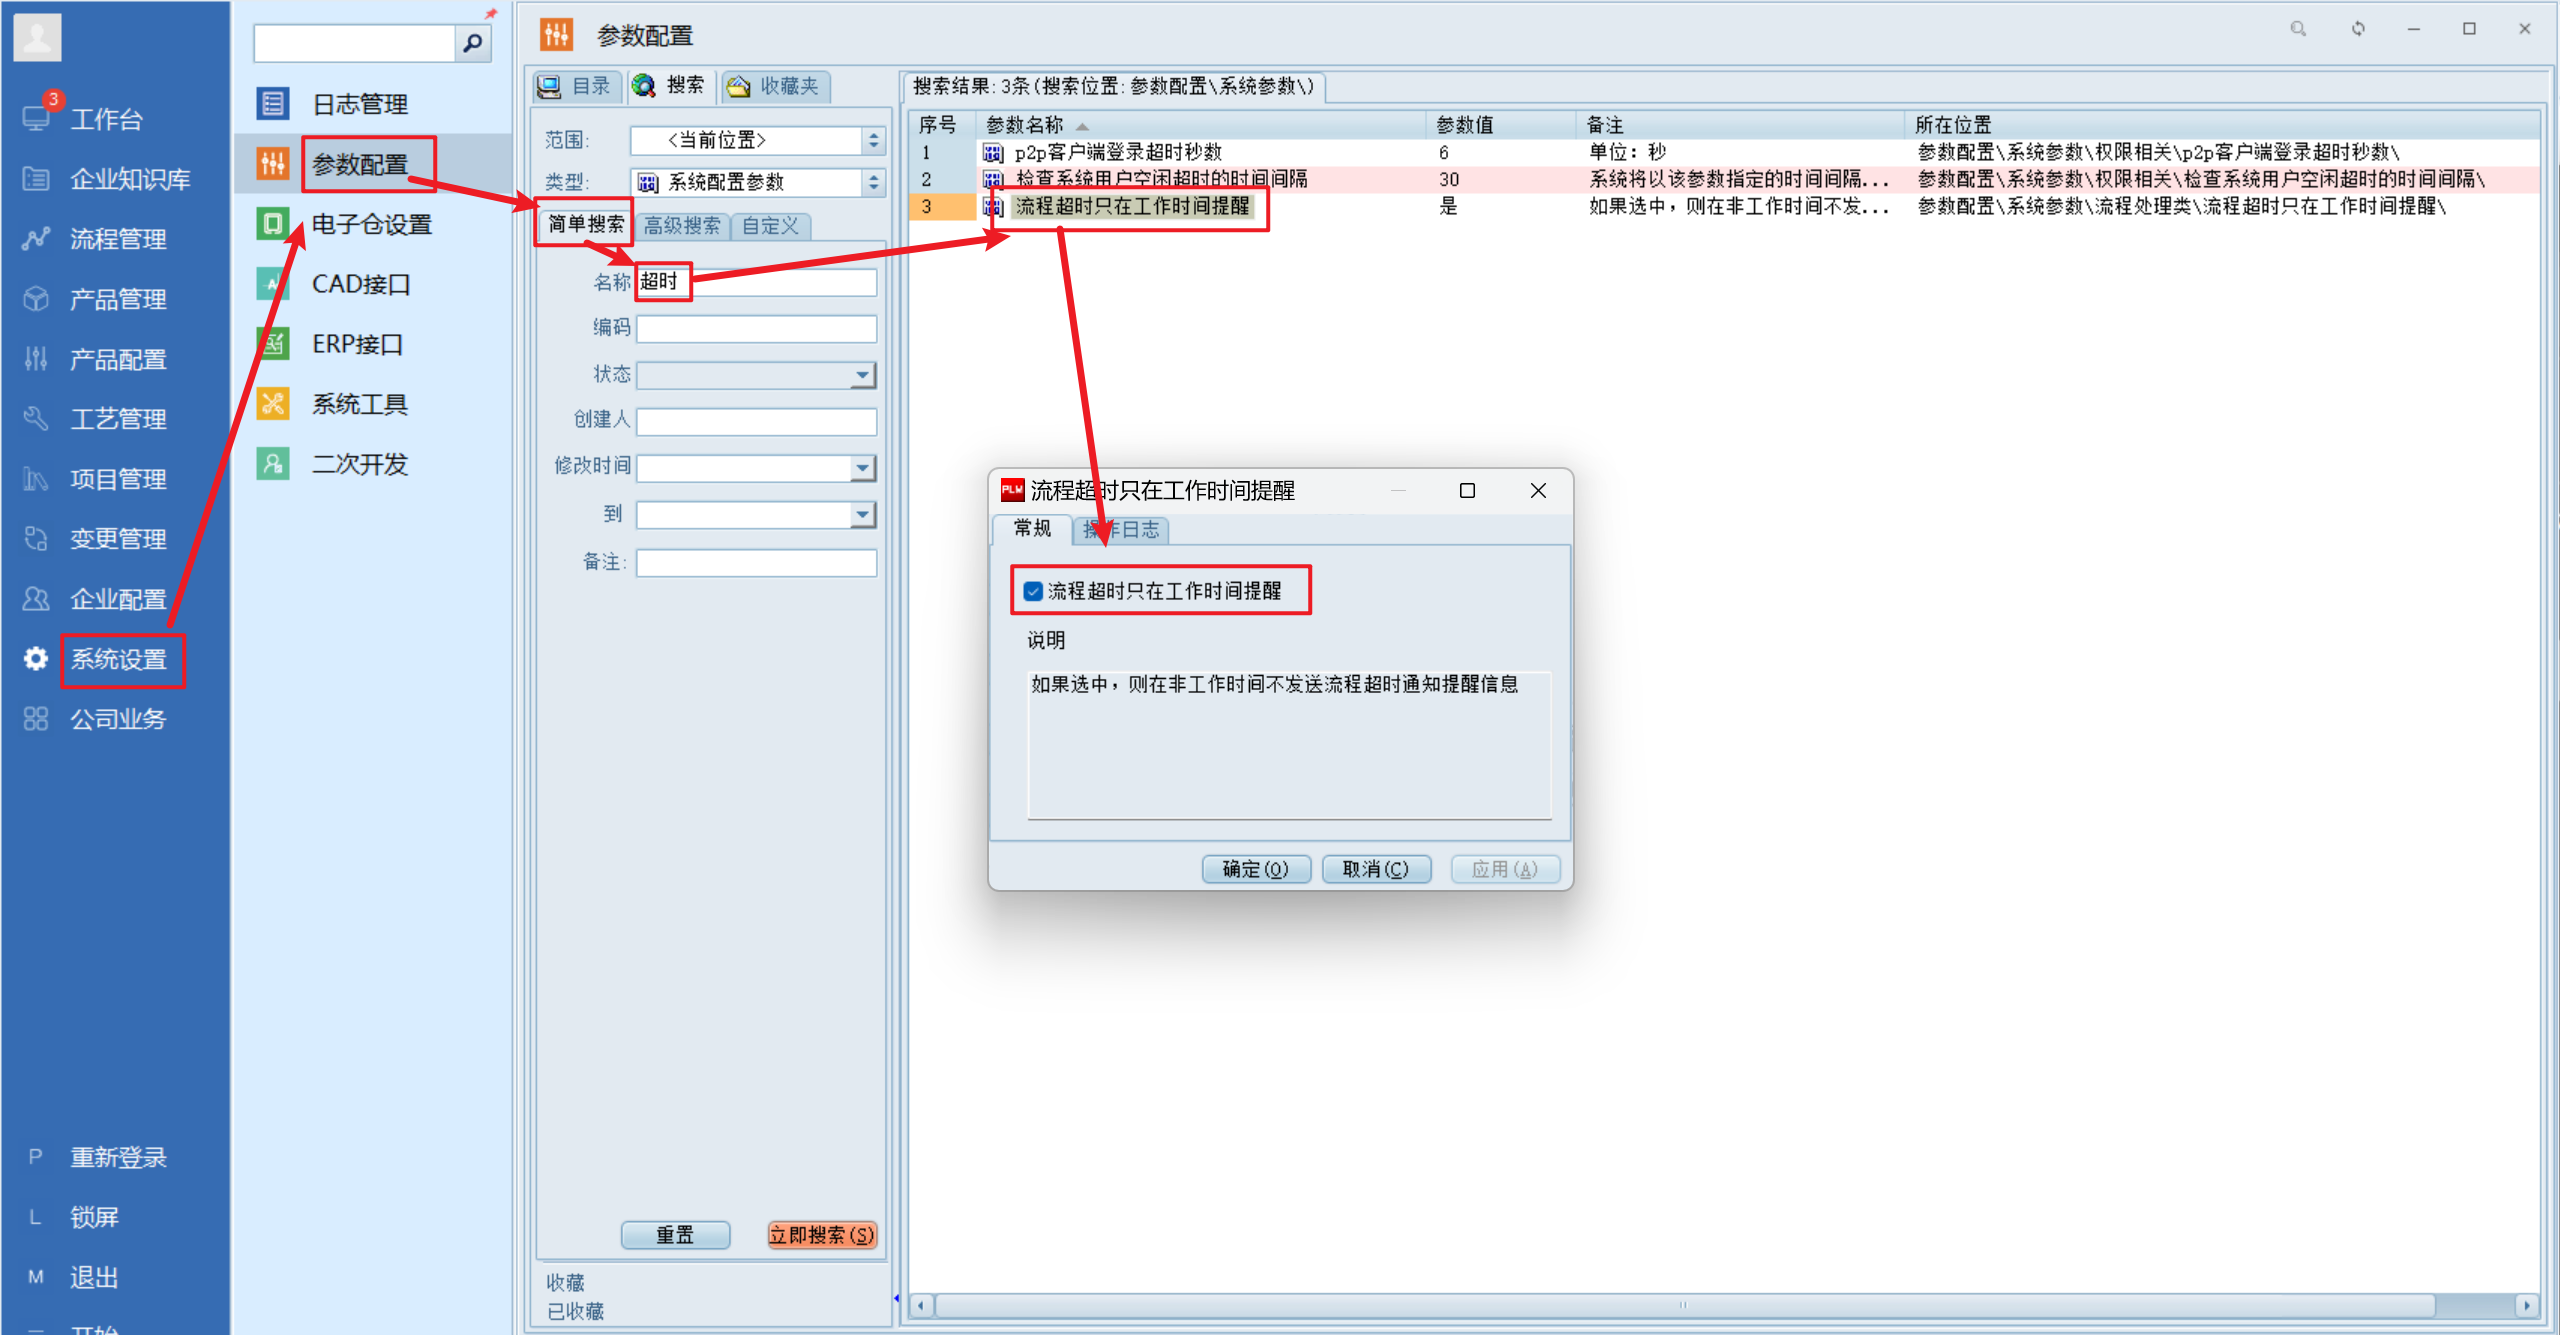This screenshot has height=1335, width=2560.
Task: Click the 创建人 input field
Action: 757,422
